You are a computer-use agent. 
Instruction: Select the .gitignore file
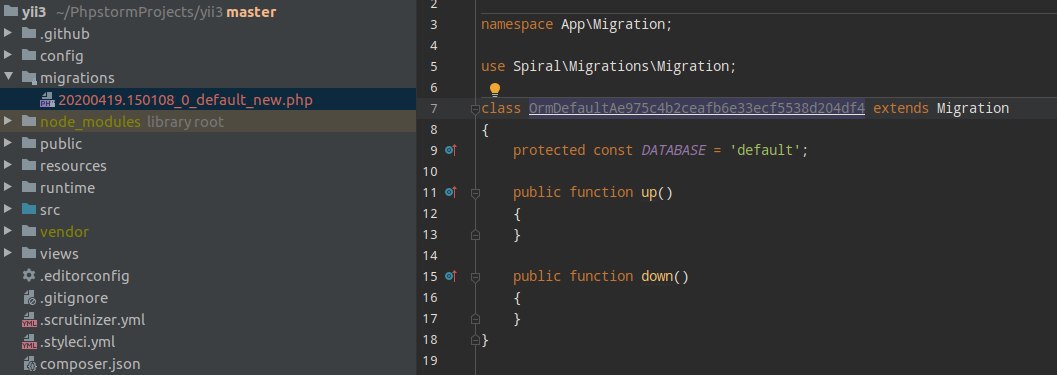(x=73, y=298)
